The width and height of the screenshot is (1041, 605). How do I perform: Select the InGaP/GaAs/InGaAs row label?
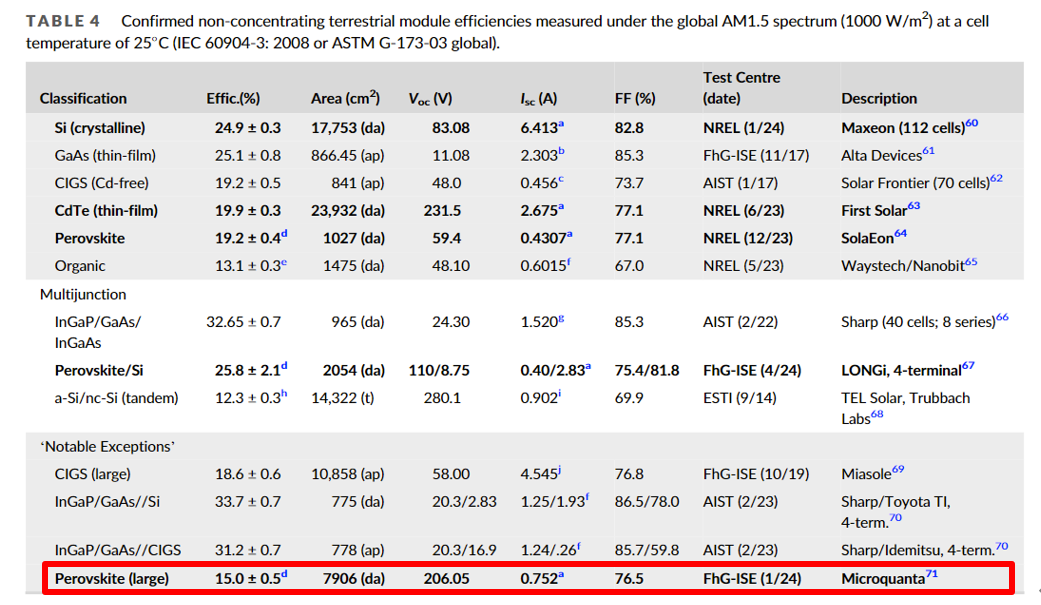coord(98,332)
